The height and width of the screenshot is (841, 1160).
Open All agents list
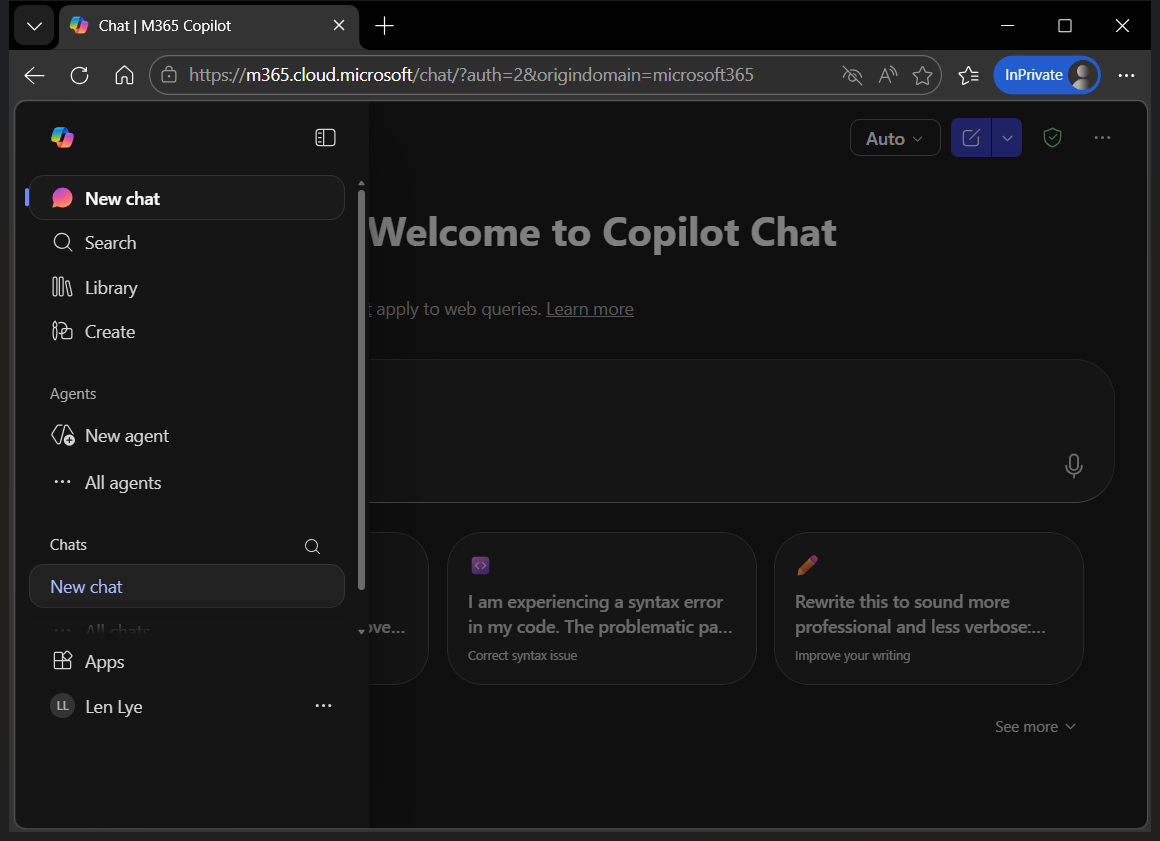tap(123, 482)
